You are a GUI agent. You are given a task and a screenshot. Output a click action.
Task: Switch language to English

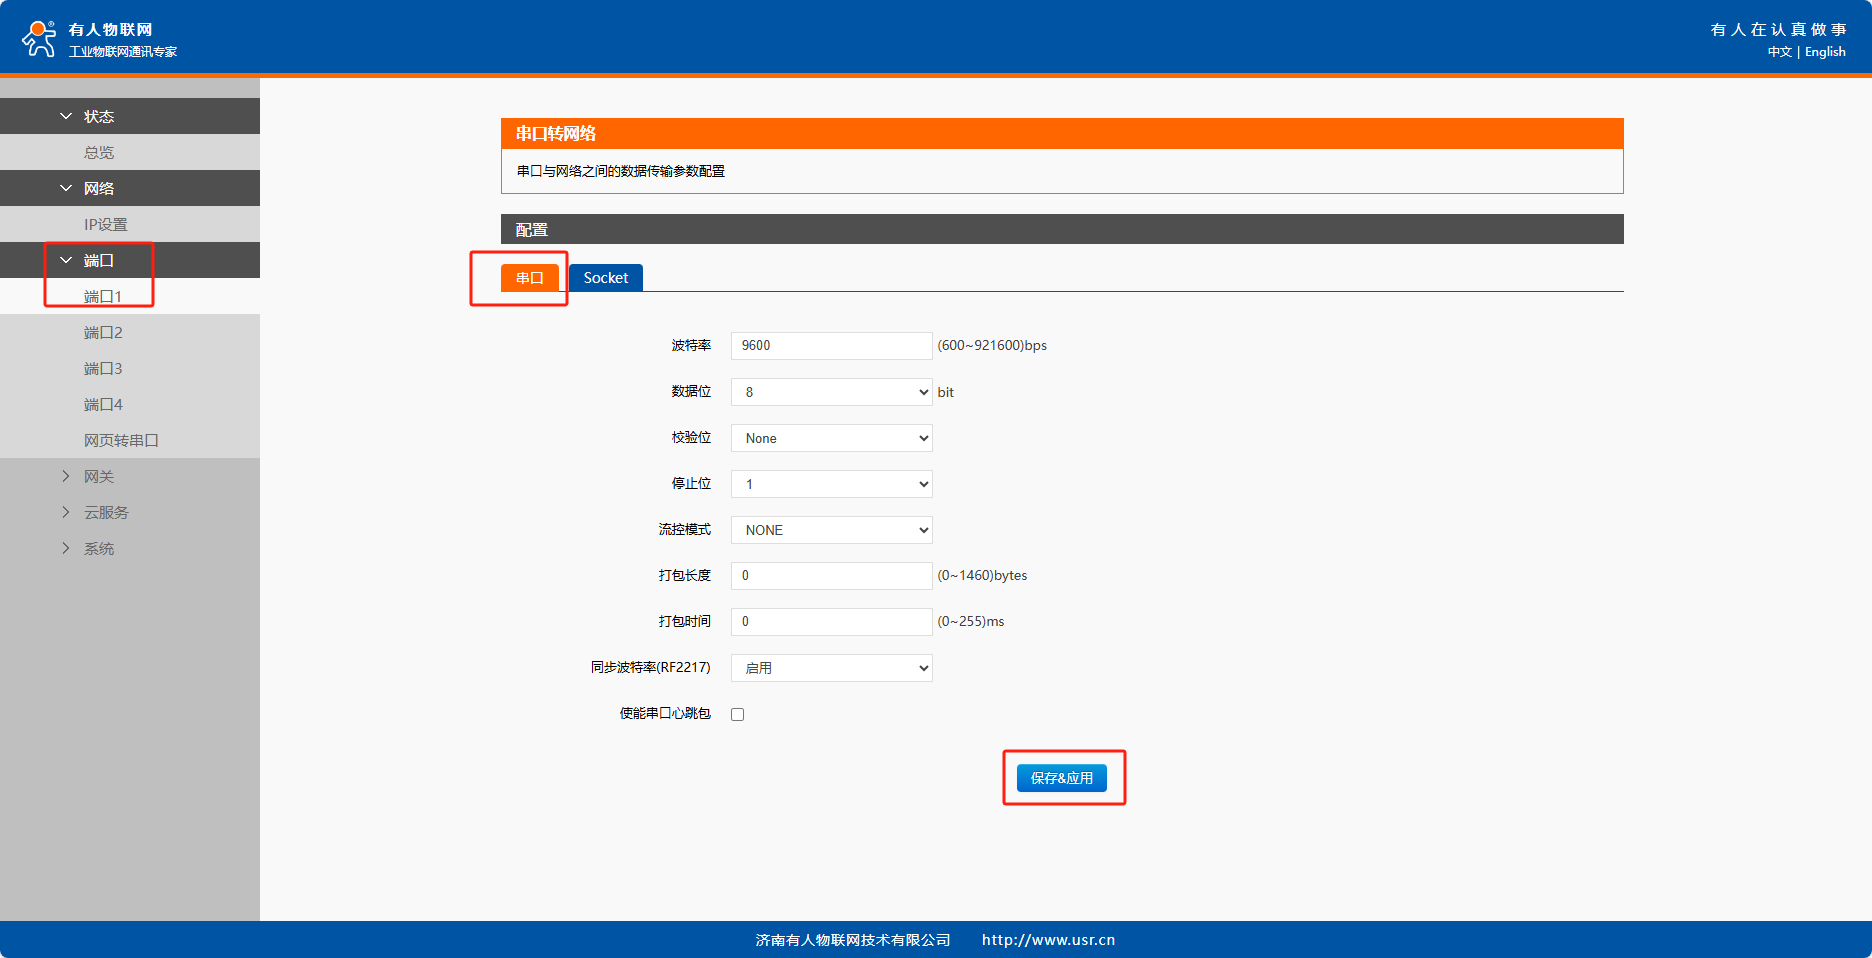1825,52
